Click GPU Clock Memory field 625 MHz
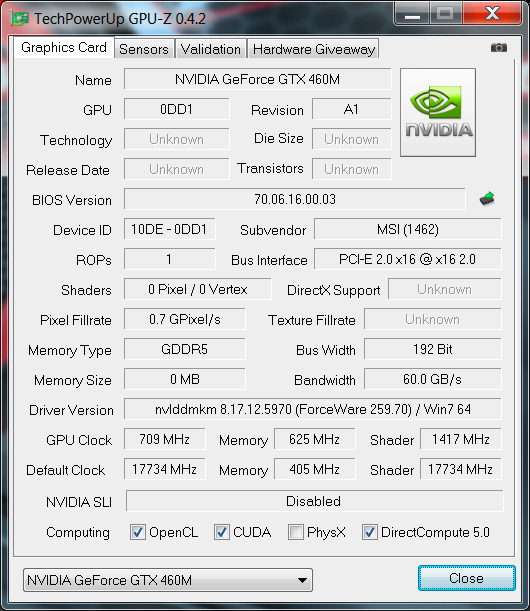This screenshot has width=530, height=611. point(314,439)
